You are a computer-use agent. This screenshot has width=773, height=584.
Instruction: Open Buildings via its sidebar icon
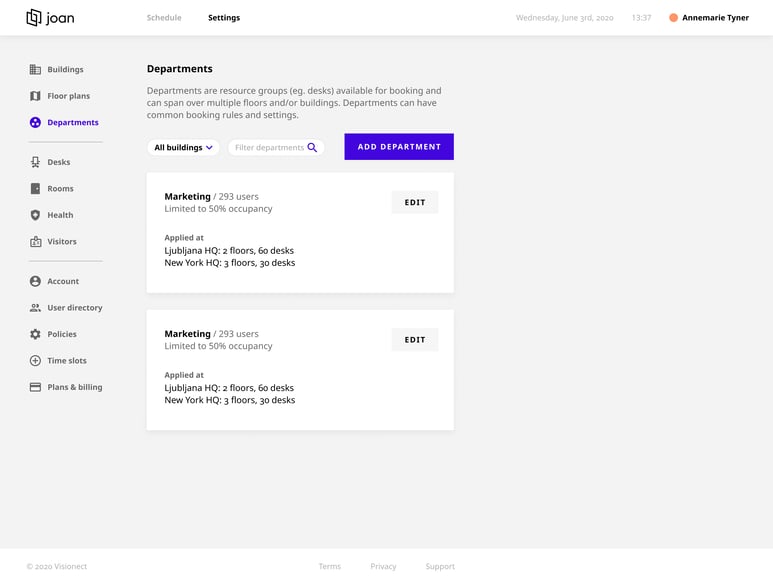[x=35, y=69]
